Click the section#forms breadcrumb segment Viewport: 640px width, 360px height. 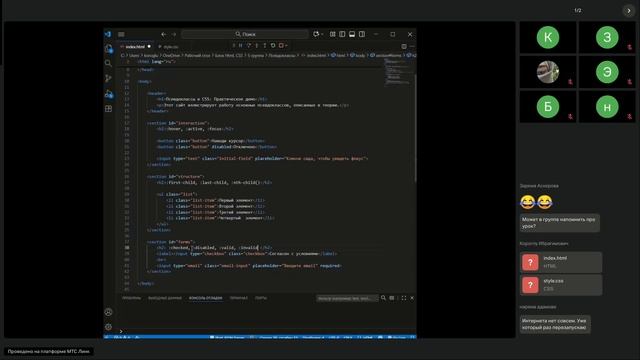[x=386, y=56]
